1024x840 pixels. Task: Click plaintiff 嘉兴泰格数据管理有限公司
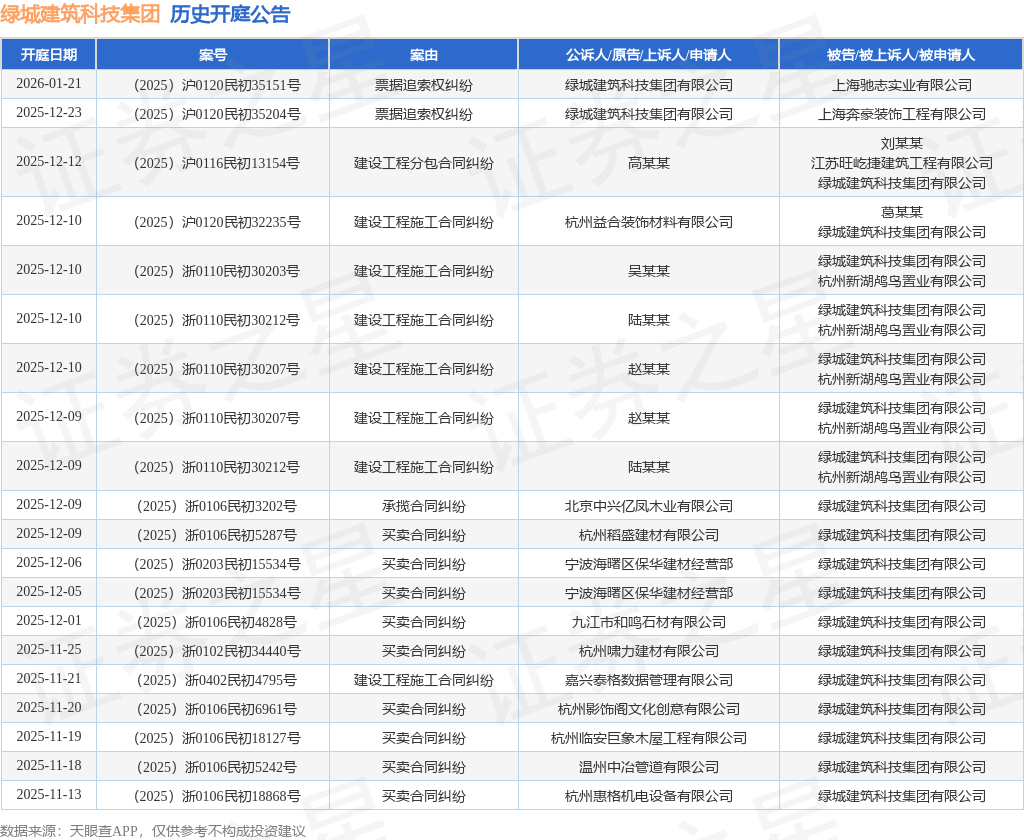click(648, 680)
